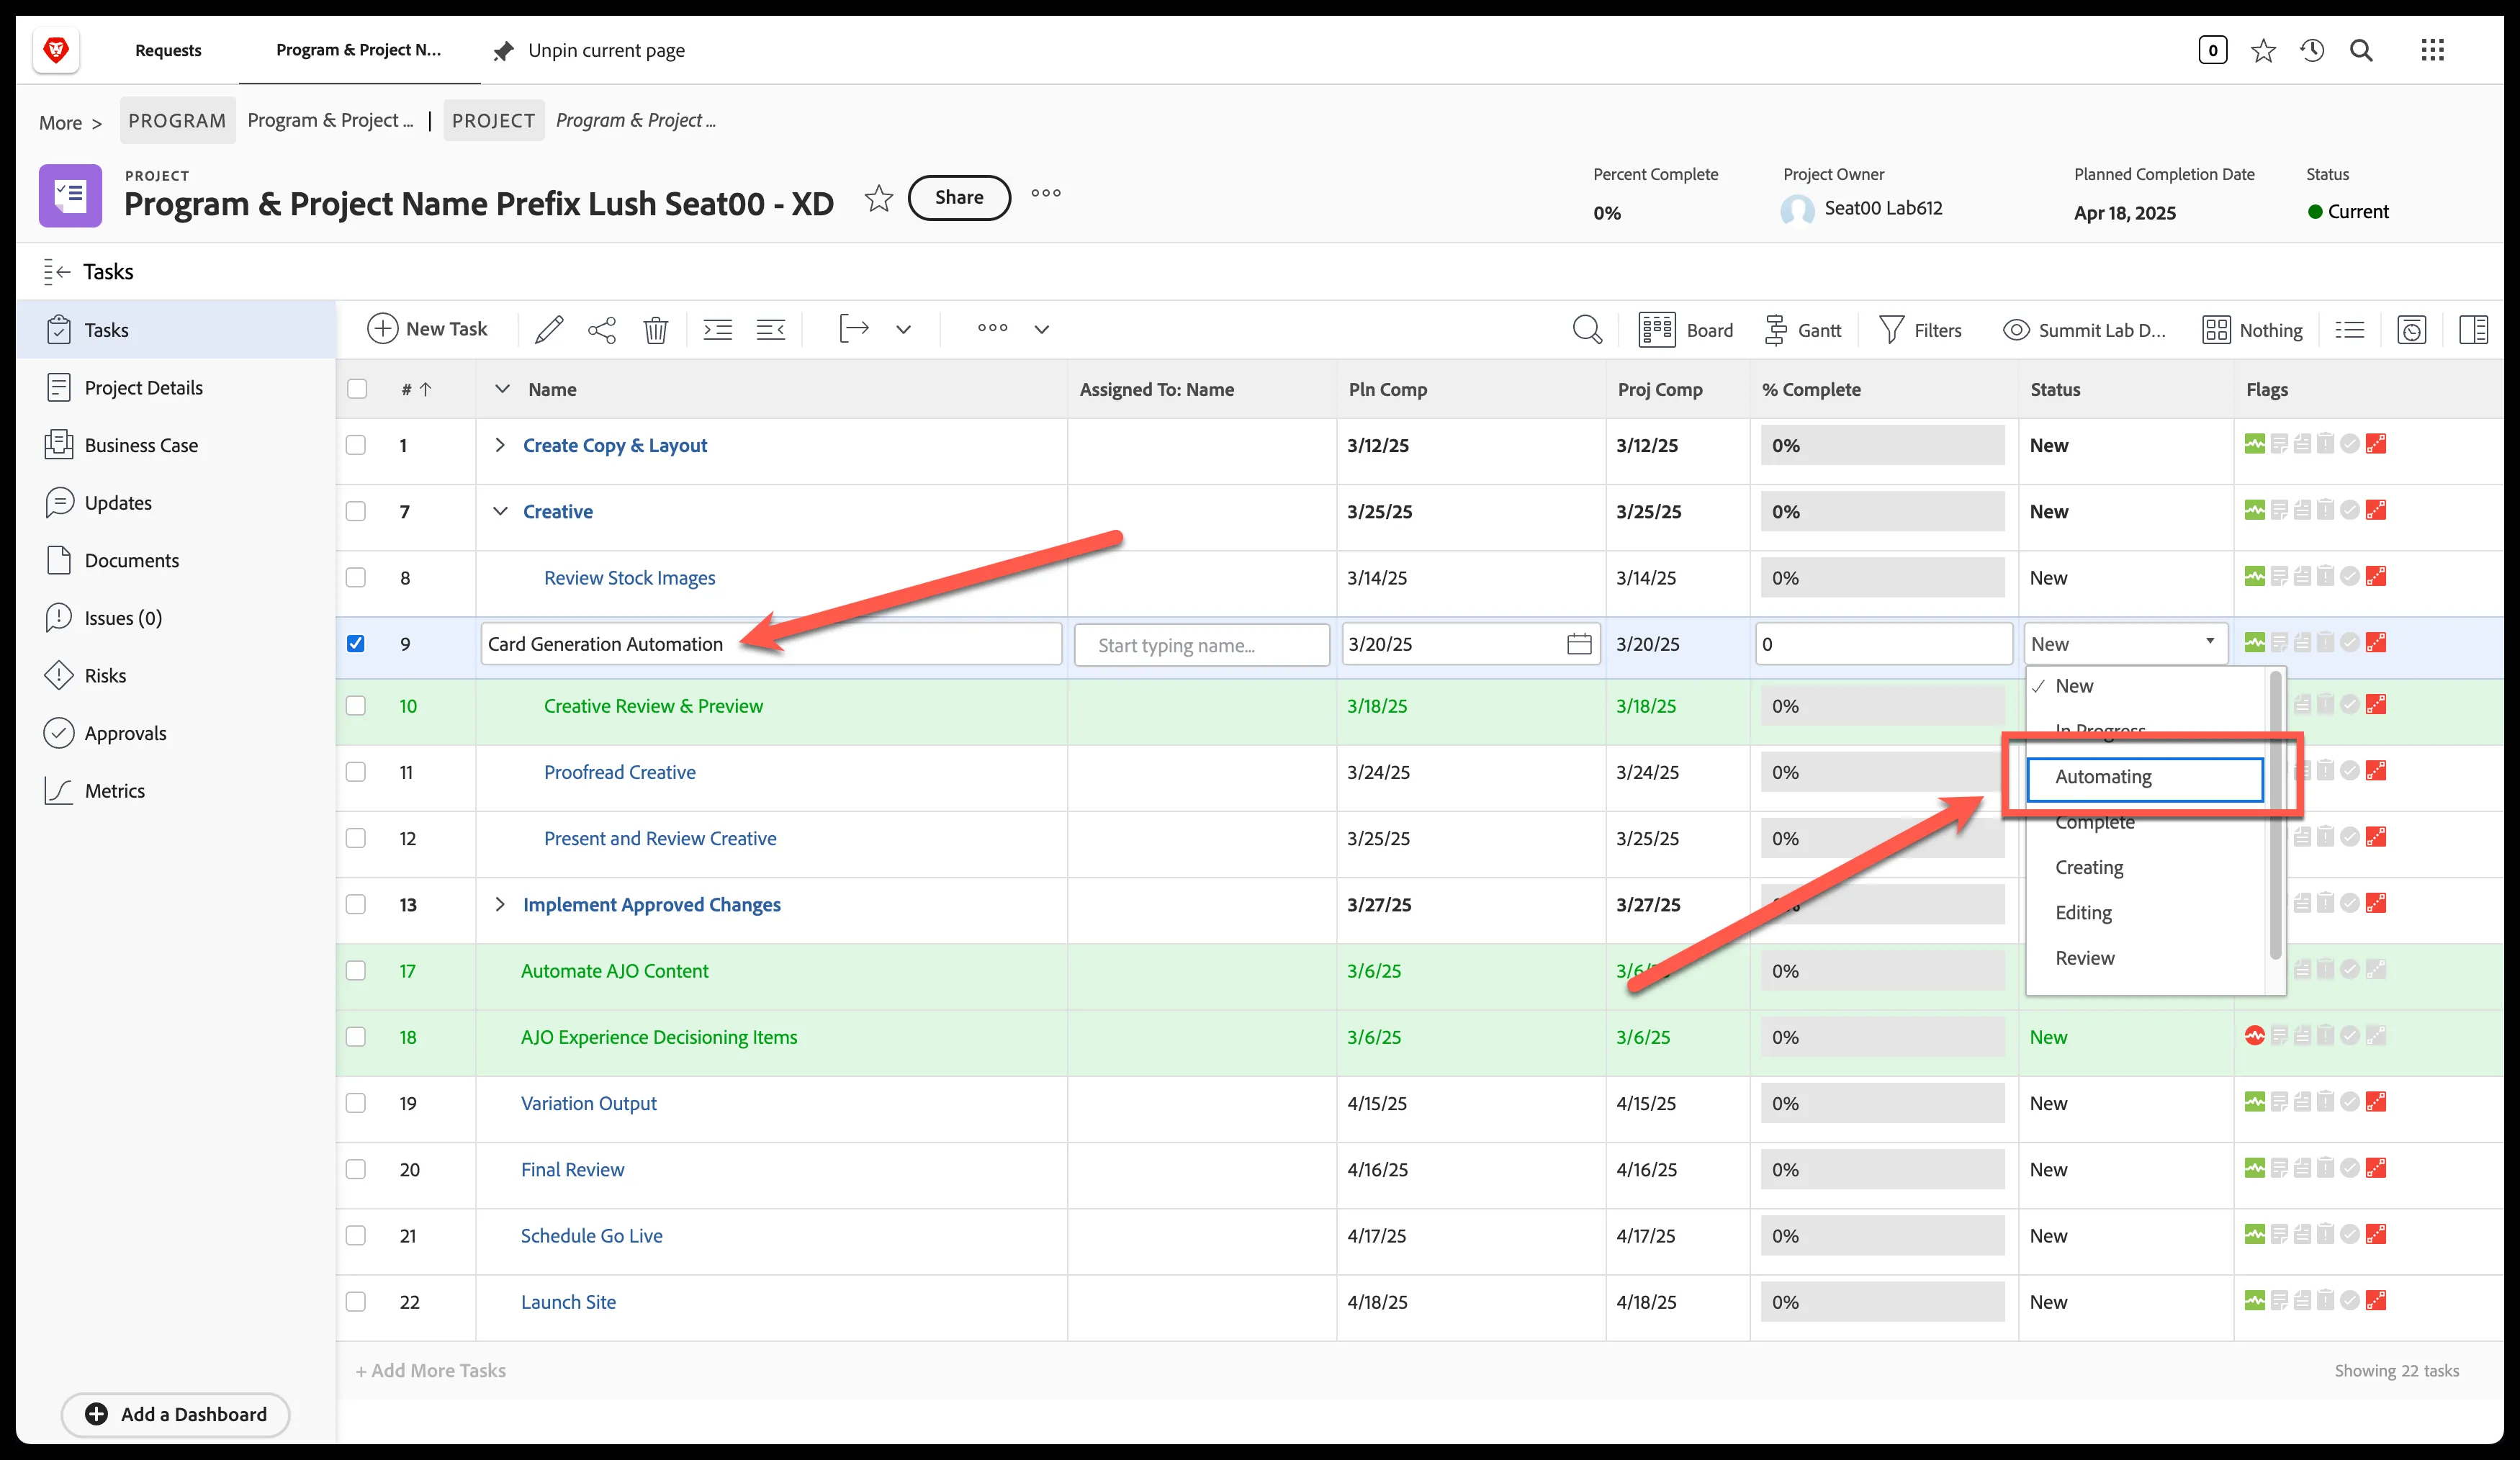This screenshot has height=1460, width=2520.
Task: Open the Gantt view
Action: [1803, 330]
